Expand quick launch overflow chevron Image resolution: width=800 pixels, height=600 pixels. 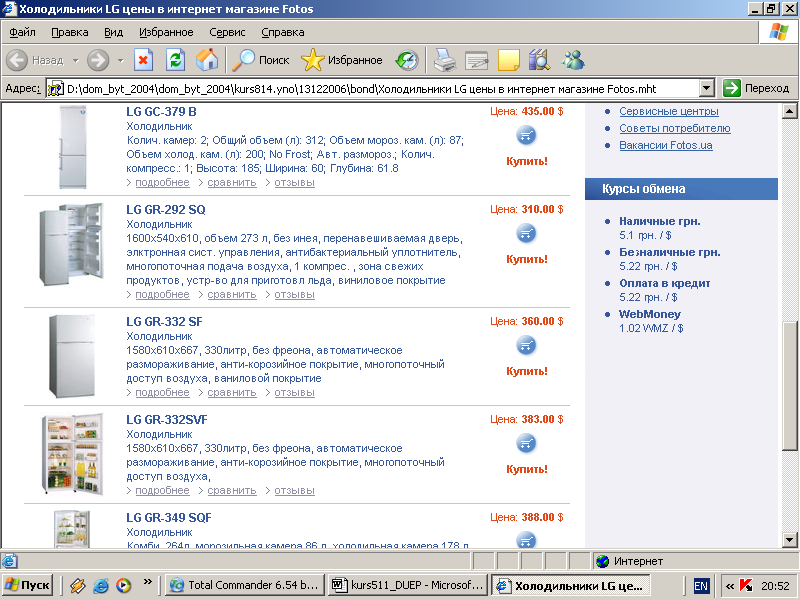pos(147,582)
